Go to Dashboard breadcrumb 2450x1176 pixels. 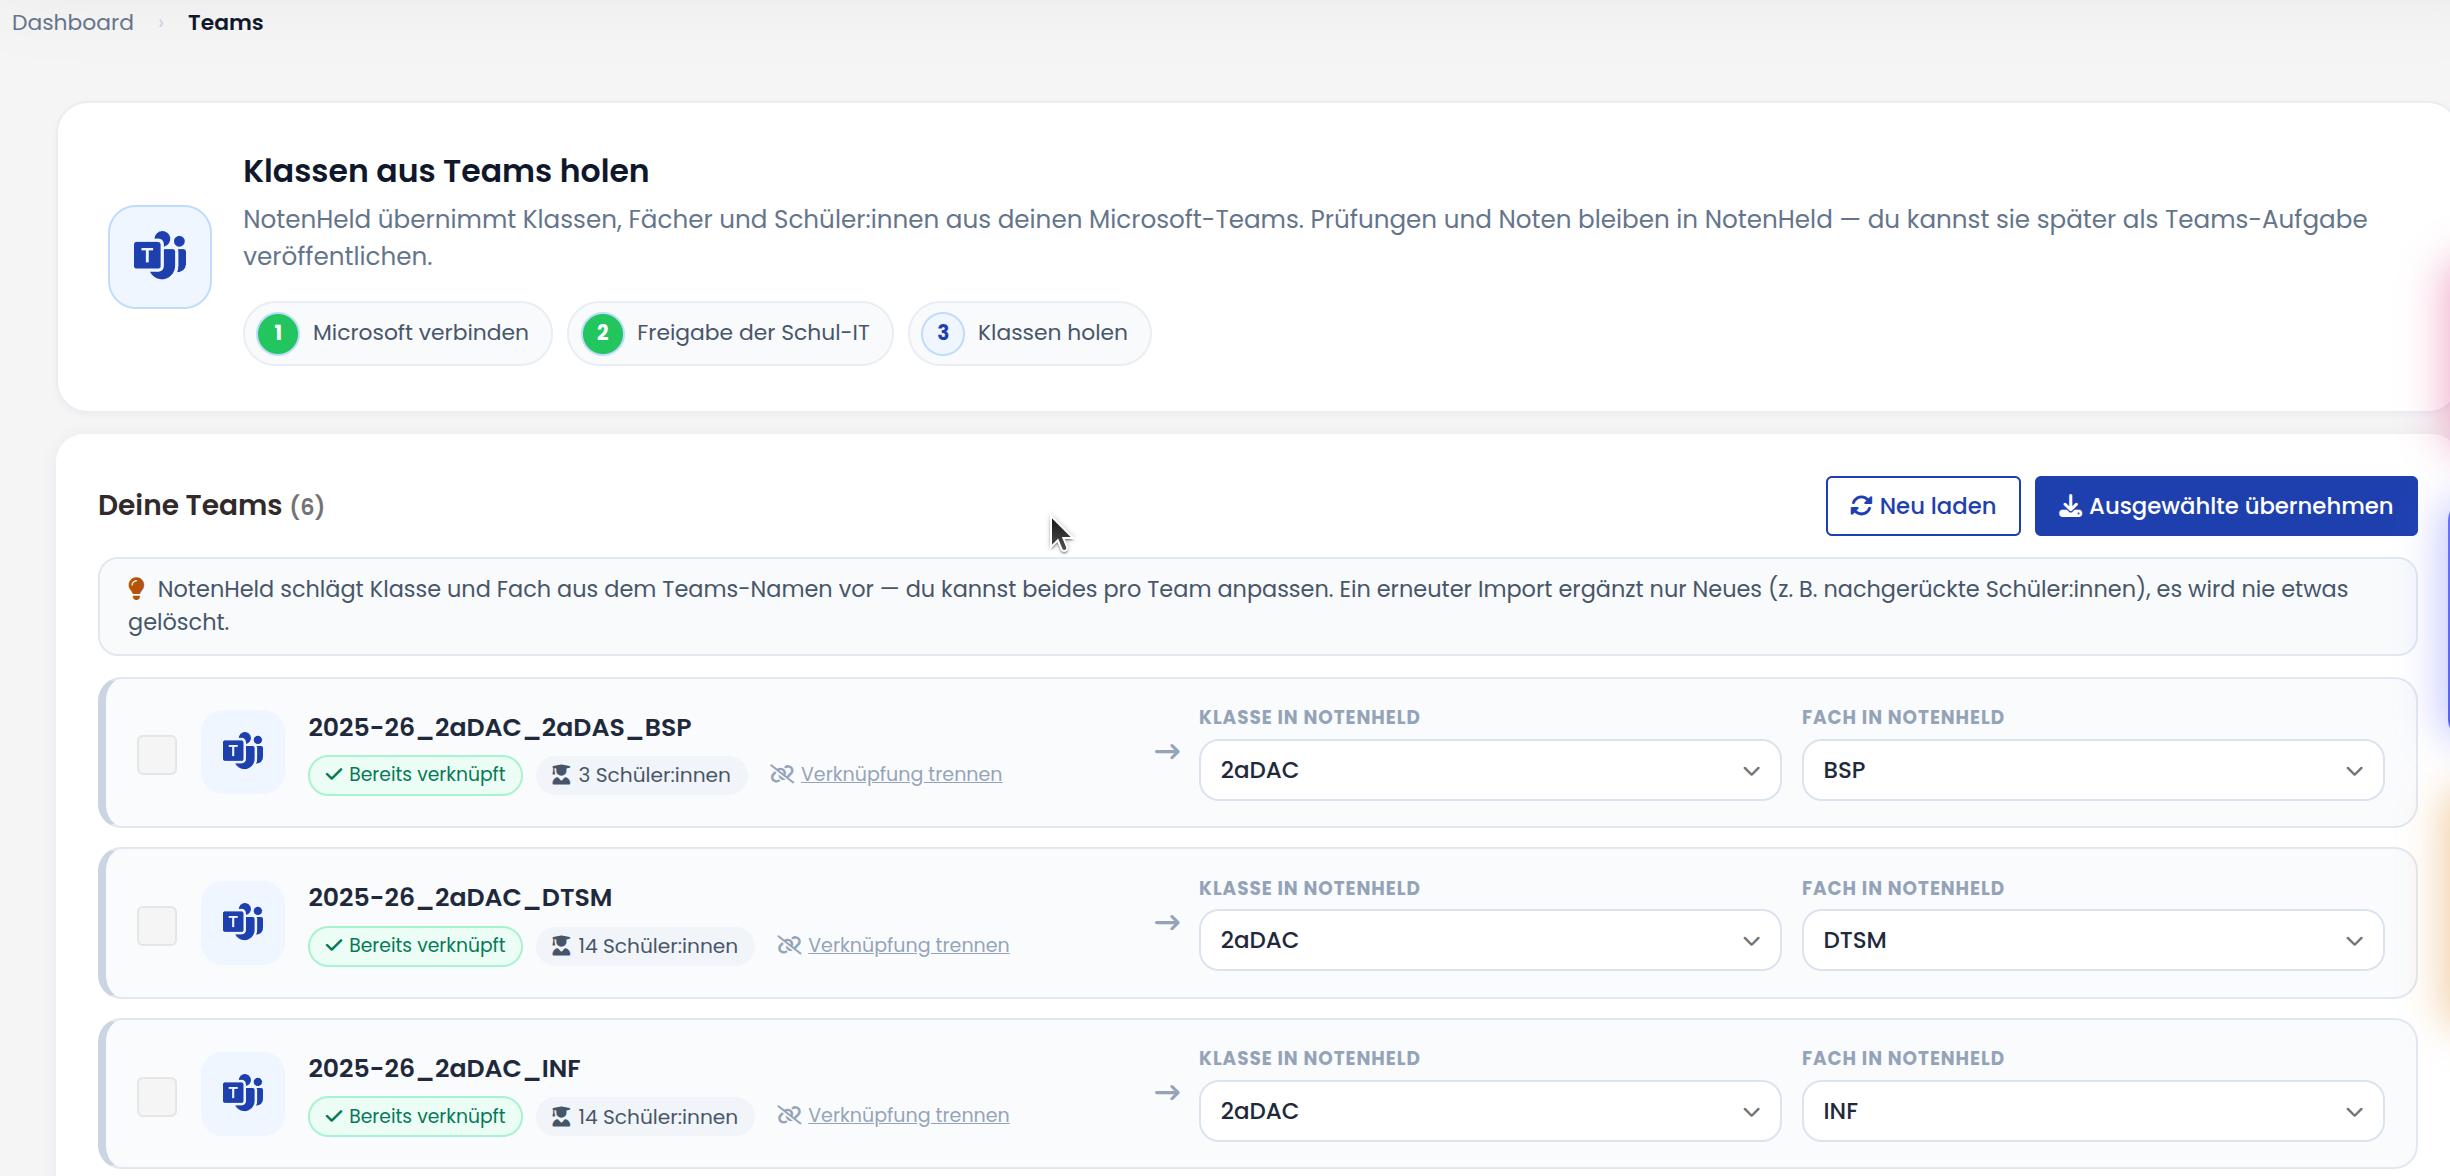point(73,22)
